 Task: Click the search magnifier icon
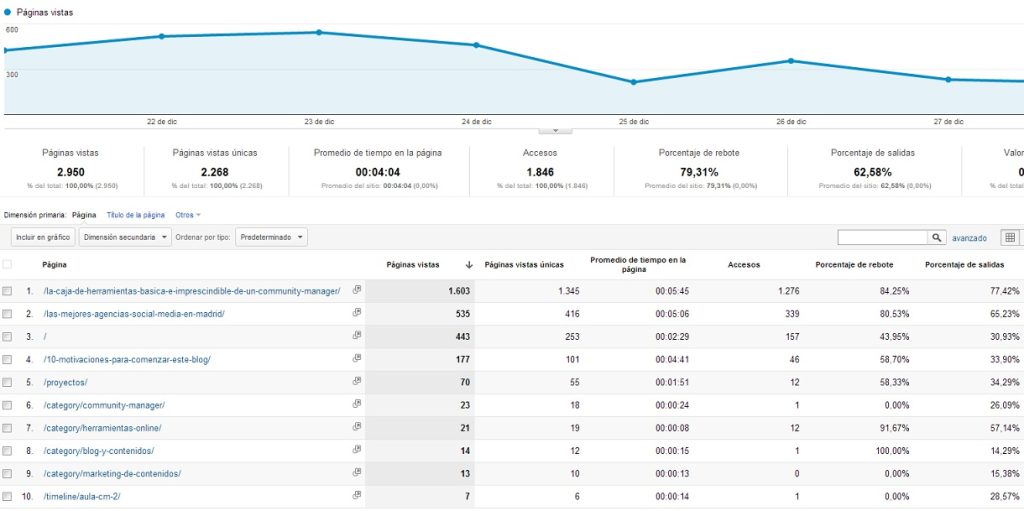tap(936, 237)
